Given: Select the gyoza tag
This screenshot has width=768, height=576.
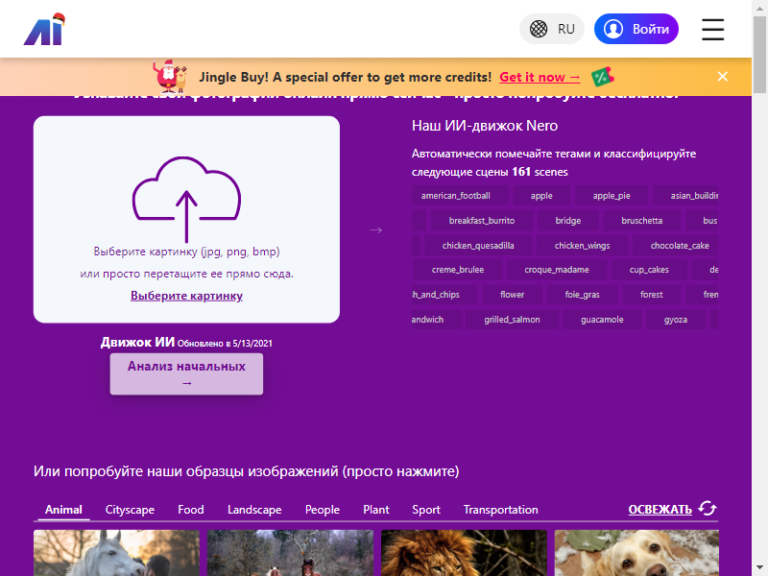Looking at the screenshot, I should pos(675,319).
